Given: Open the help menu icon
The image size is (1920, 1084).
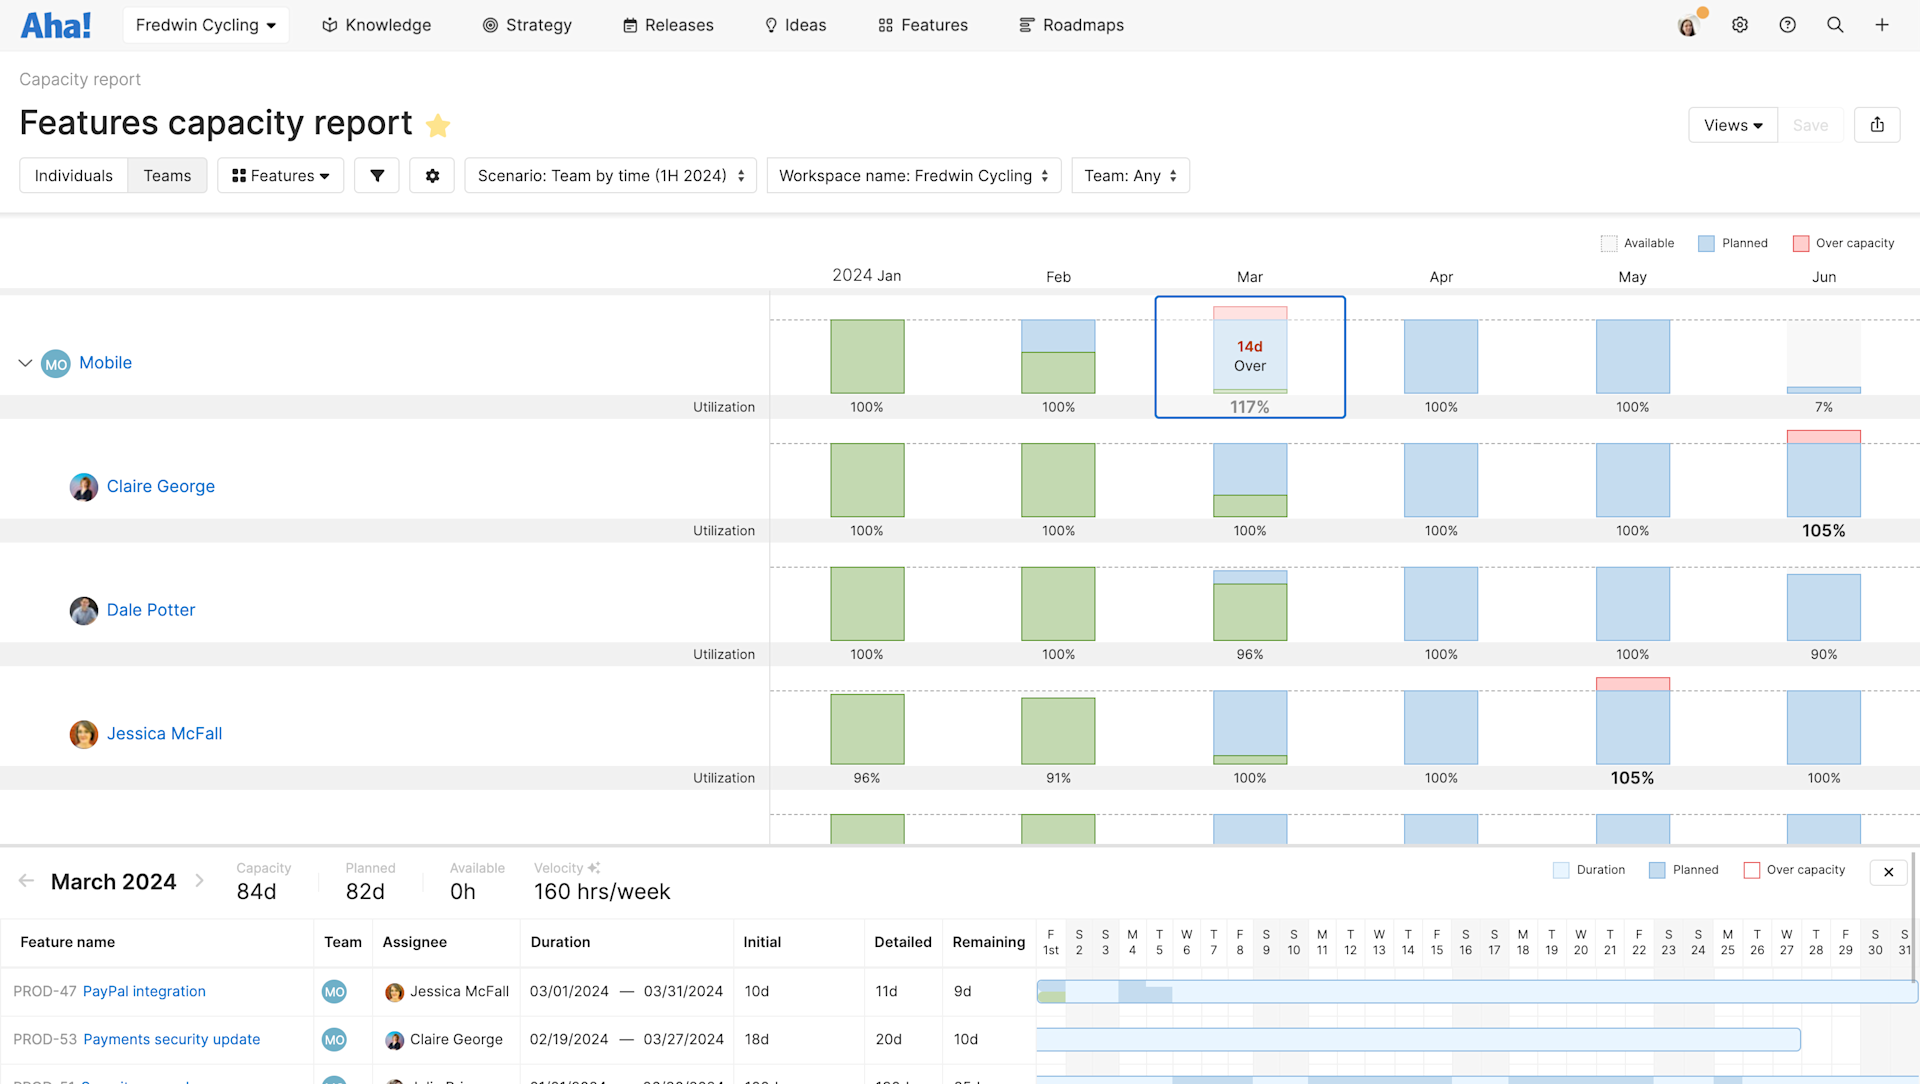Looking at the screenshot, I should [1787, 24].
